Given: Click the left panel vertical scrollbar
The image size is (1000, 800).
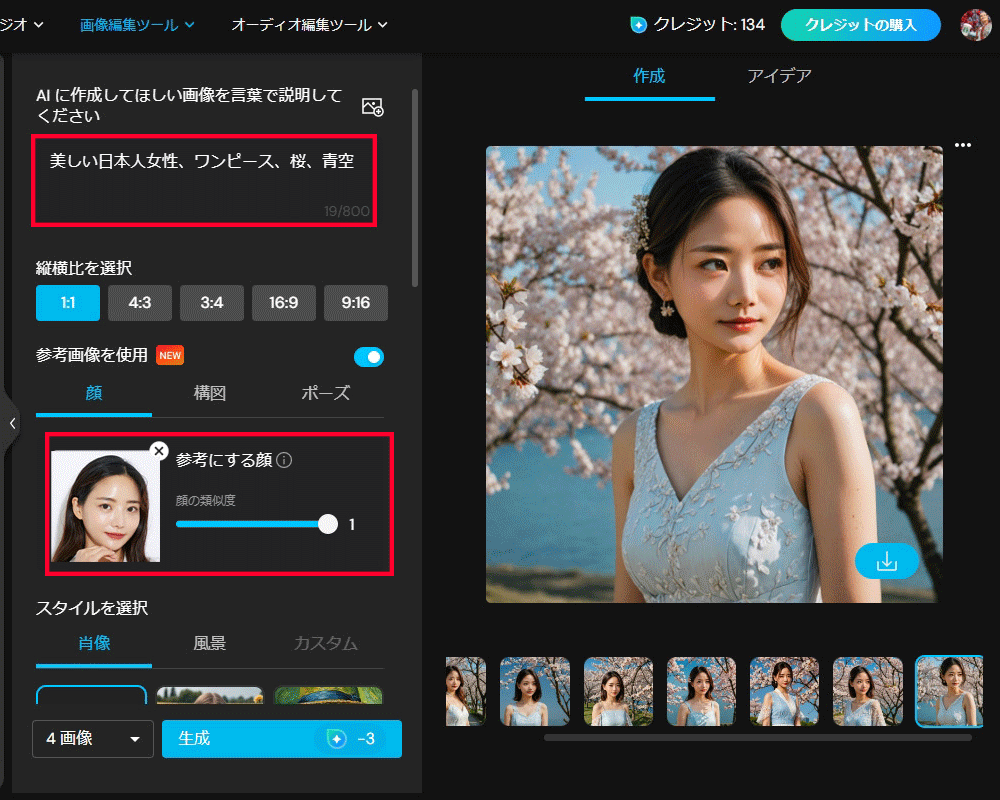Looking at the screenshot, I should [415, 188].
